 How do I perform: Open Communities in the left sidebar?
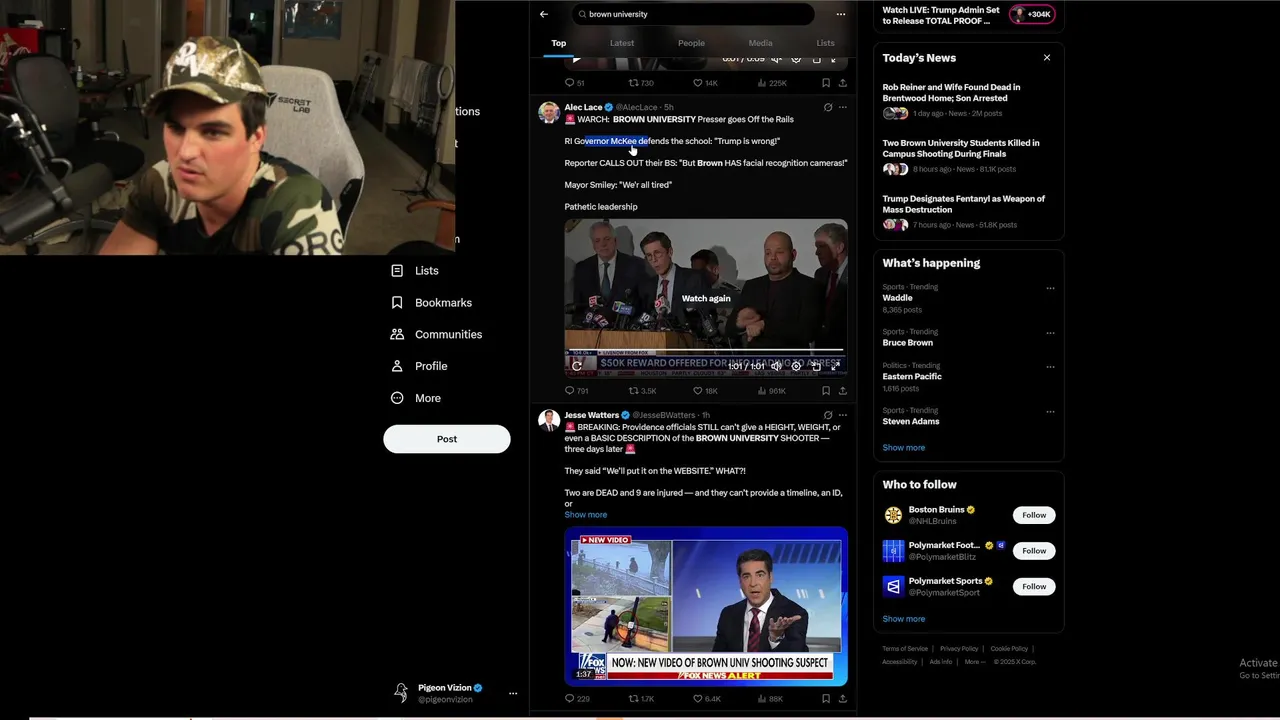(436, 335)
